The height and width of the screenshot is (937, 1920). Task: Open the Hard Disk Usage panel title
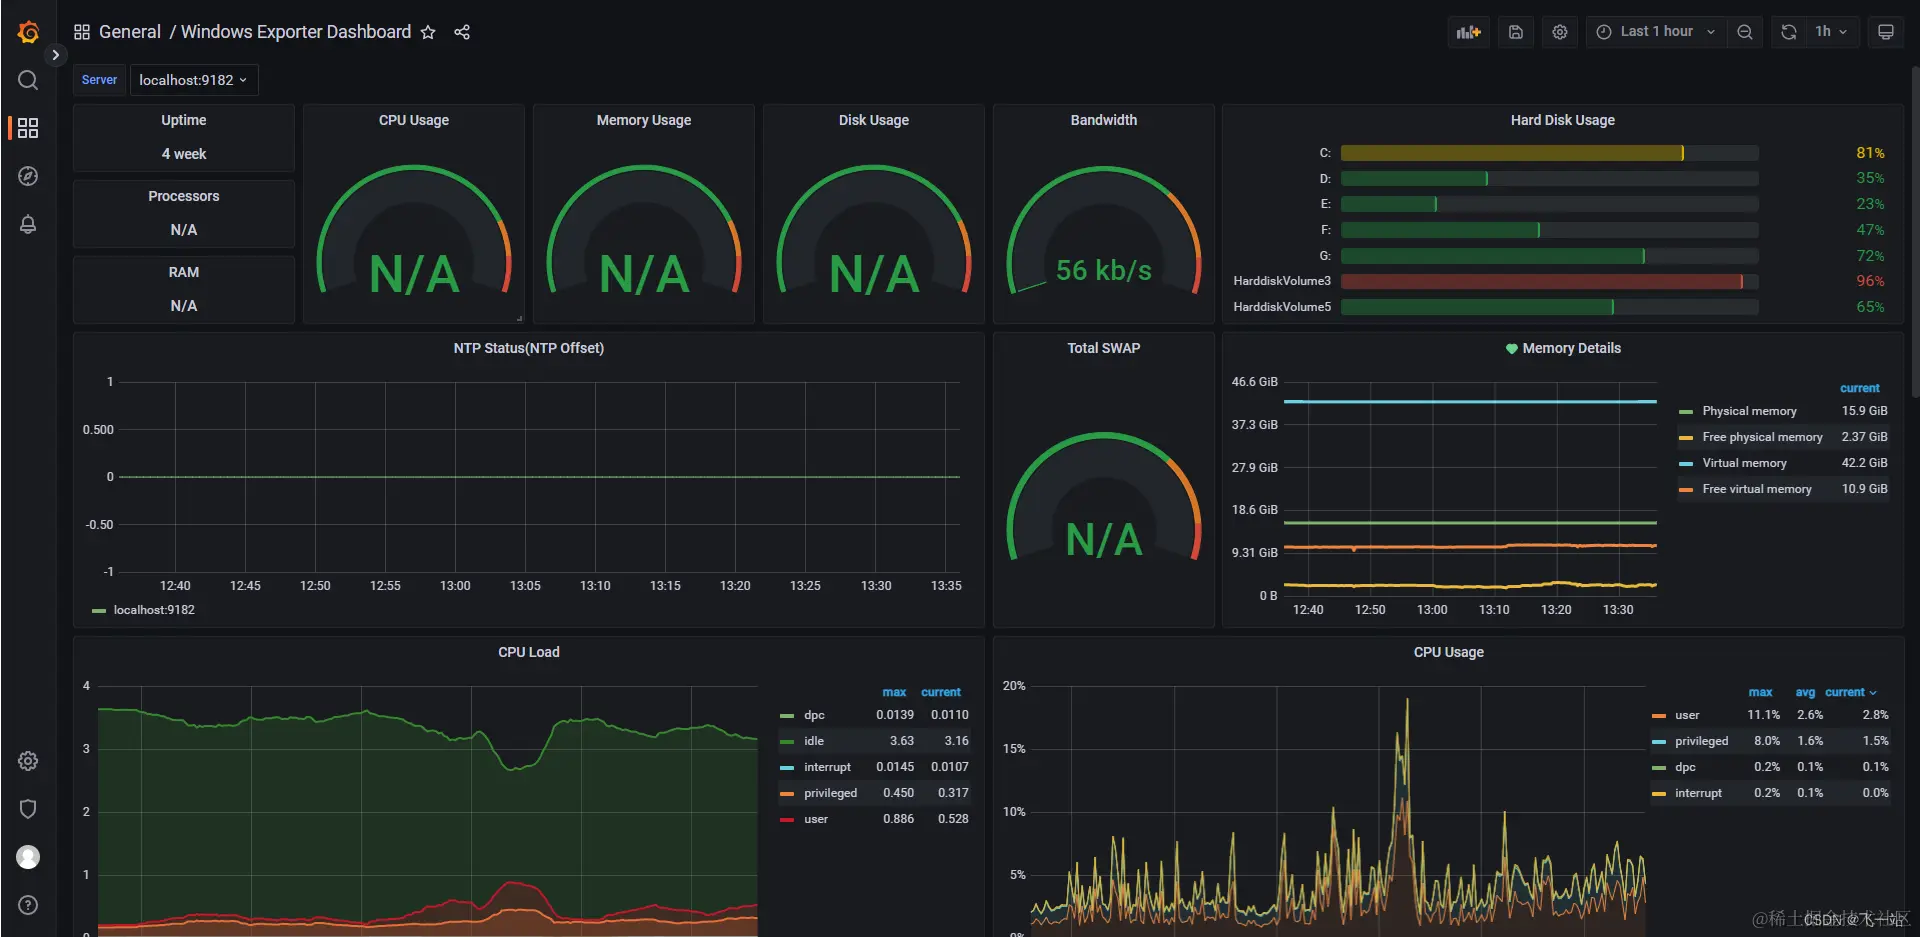point(1563,120)
